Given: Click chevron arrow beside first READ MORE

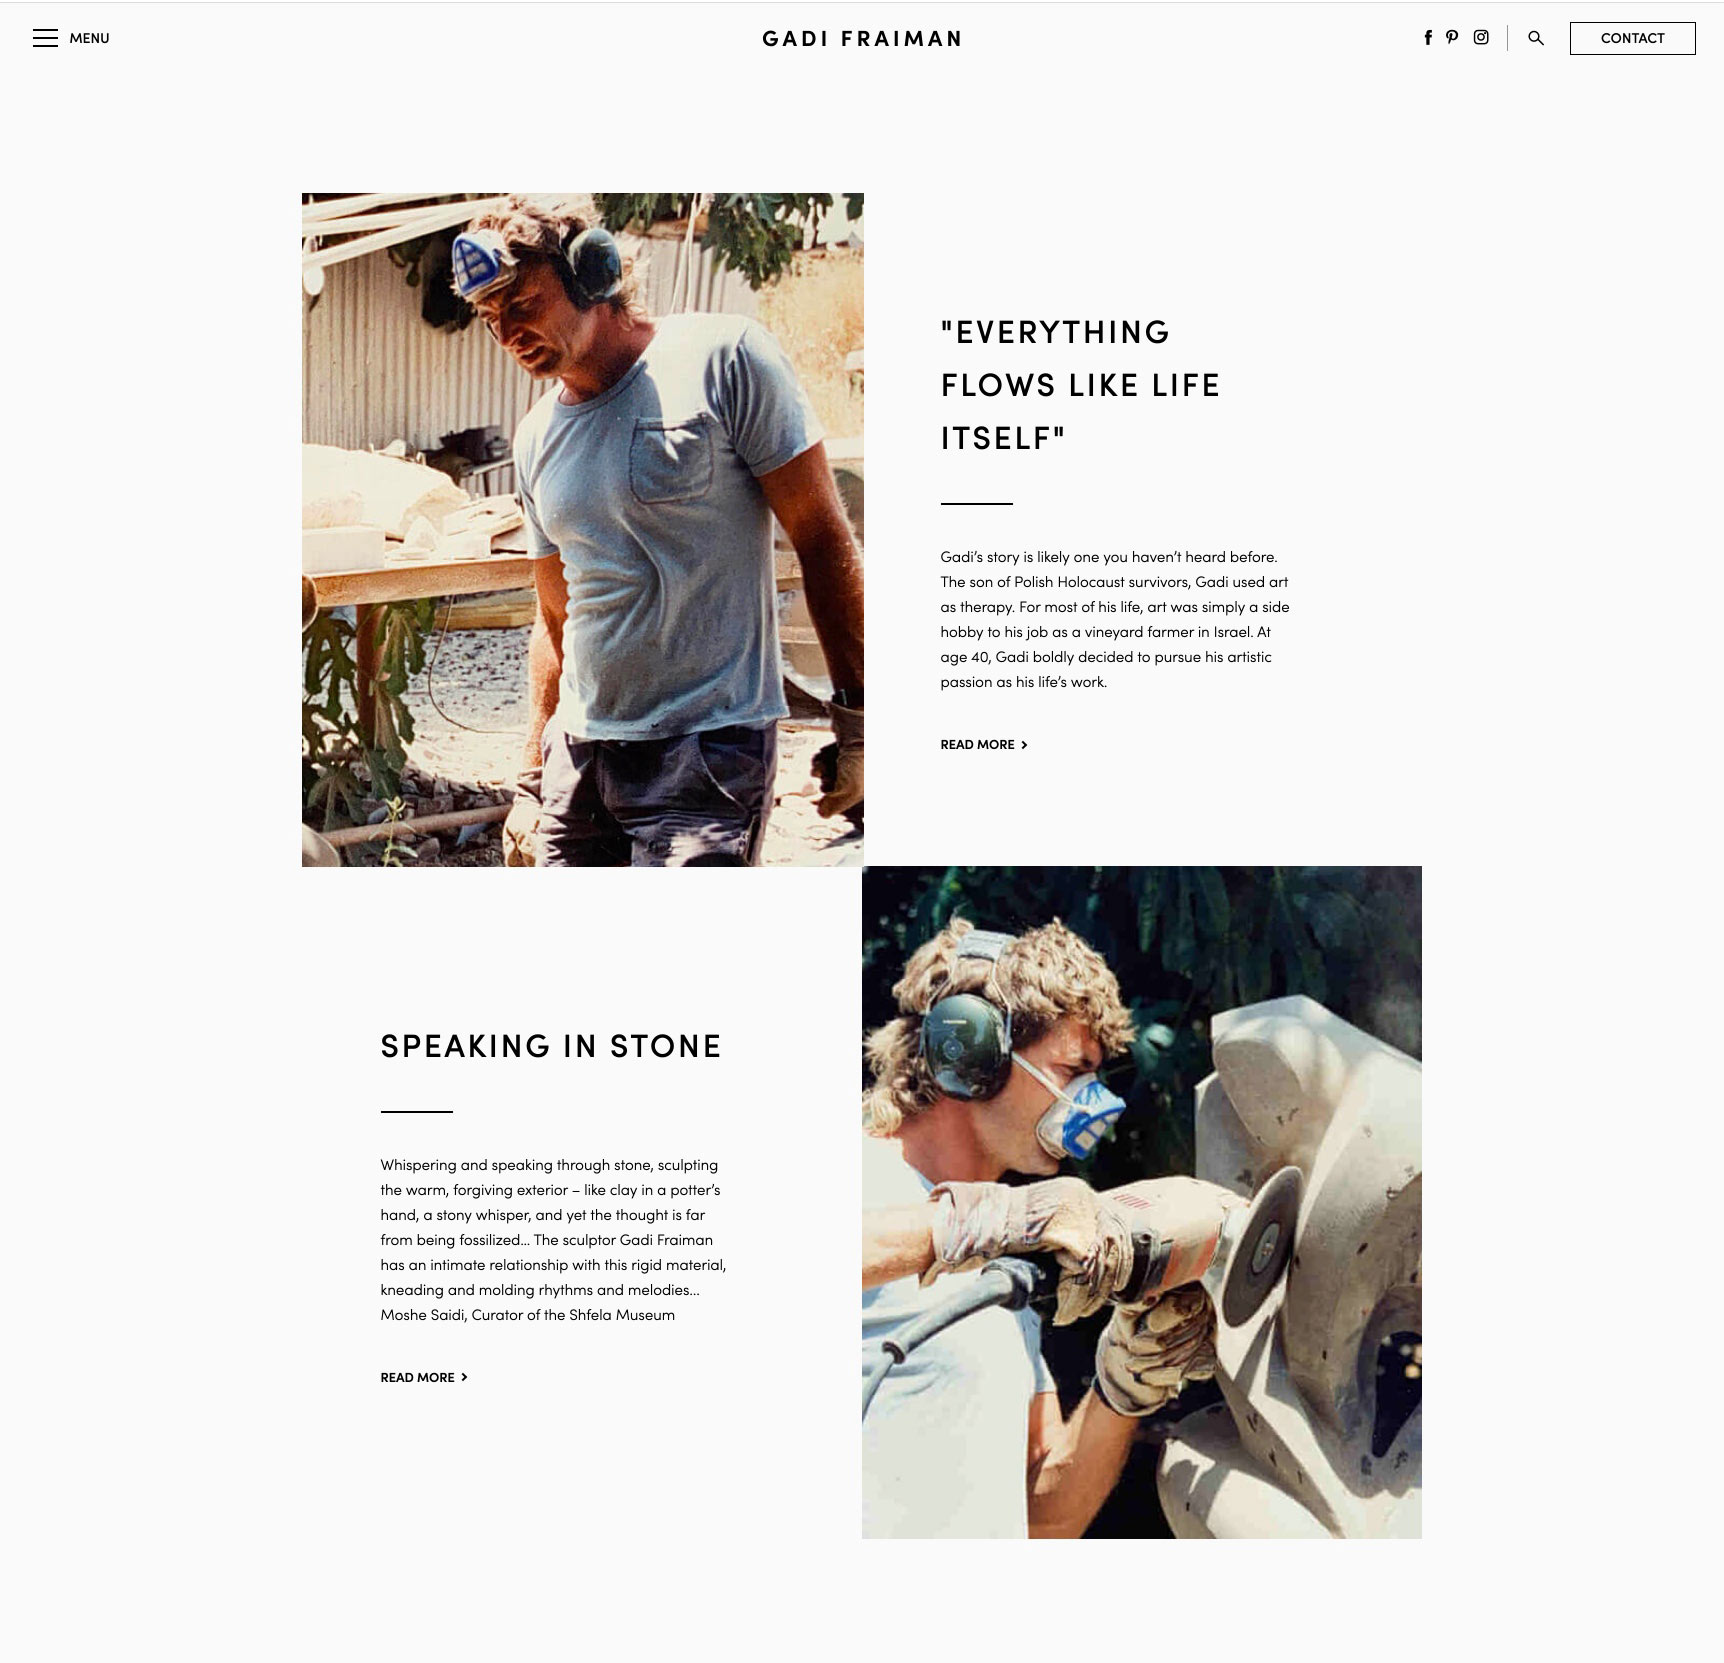Looking at the screenshot, I should point(1024,744).
